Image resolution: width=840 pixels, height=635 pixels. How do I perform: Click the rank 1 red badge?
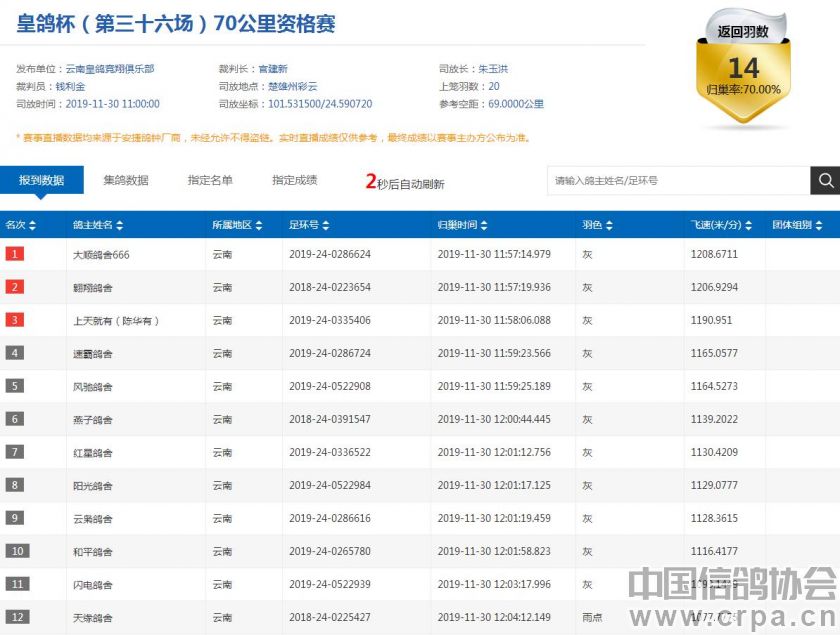(x=14, y=254)
